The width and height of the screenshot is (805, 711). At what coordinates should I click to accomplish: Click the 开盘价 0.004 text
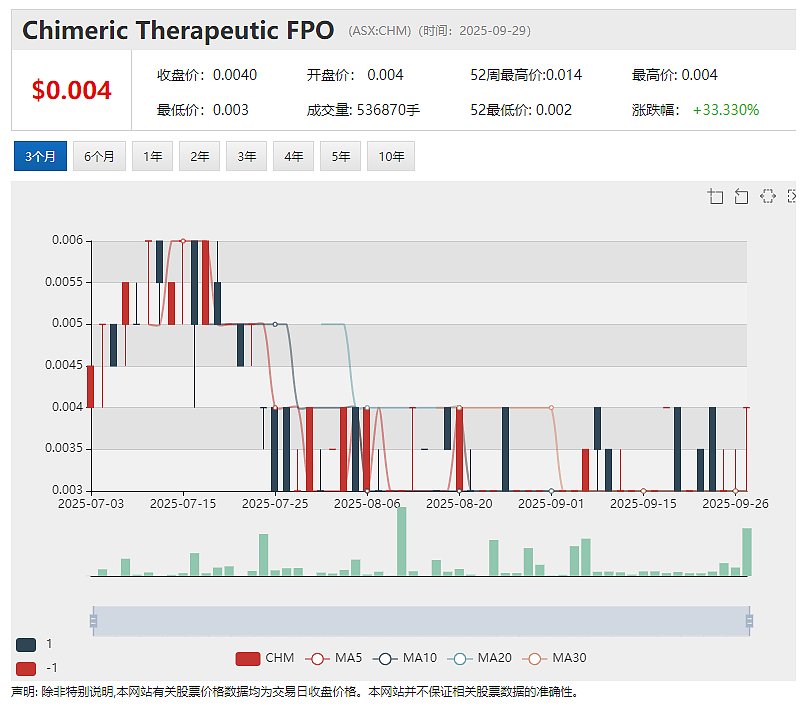click(x=355, y=75)
